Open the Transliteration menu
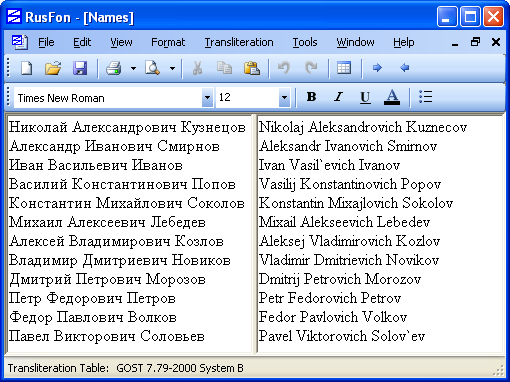The image size is (510, 382). 239,42
